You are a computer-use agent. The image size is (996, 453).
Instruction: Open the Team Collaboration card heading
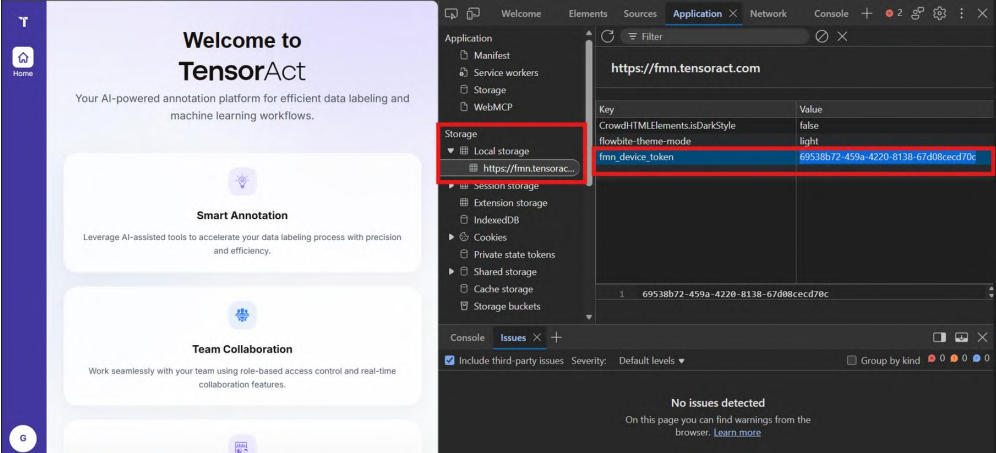[242, 349]
